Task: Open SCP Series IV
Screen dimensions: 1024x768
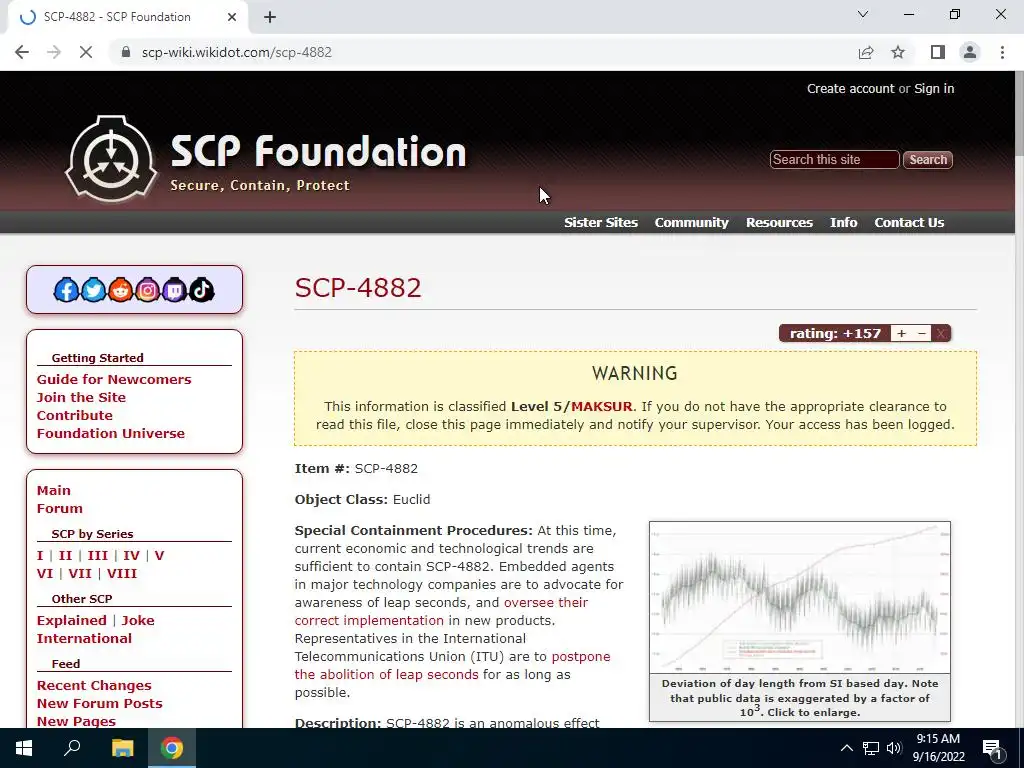Action: point(131,556)
